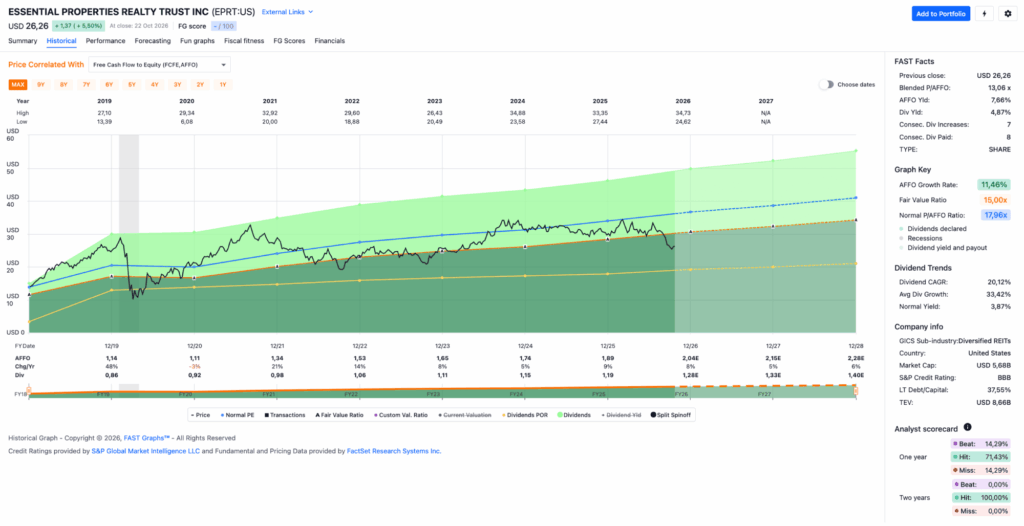The height and width of the screenshot is (526, 1024).
Task: Click the 2024 High value 34,88
Action: pos(519,113)
